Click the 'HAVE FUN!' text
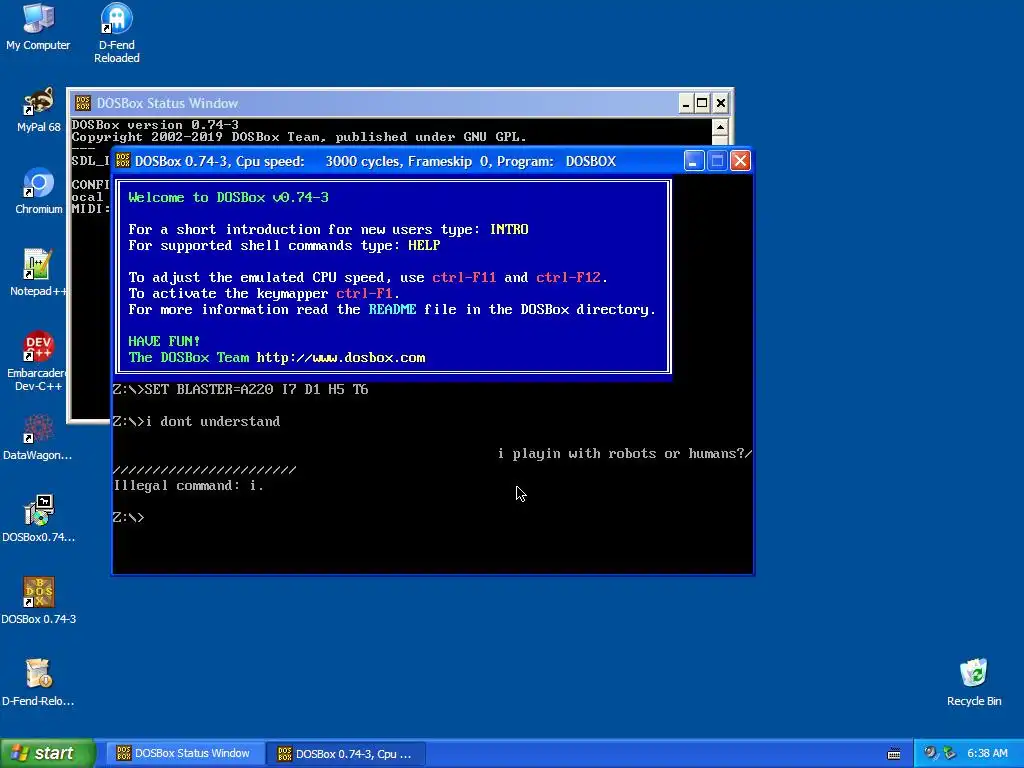 pyautogui.click(x=164, y=342)
